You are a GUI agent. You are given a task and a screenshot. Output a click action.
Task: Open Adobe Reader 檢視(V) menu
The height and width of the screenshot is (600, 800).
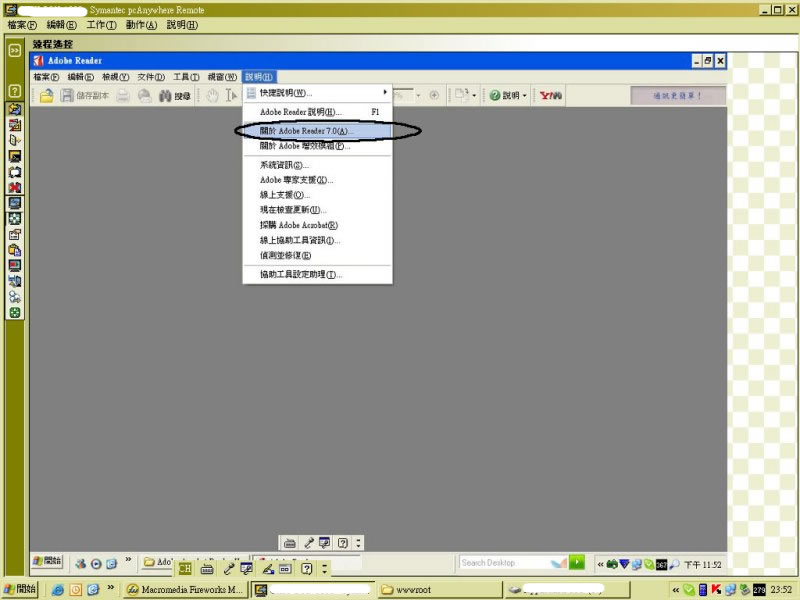pos(115,77)
